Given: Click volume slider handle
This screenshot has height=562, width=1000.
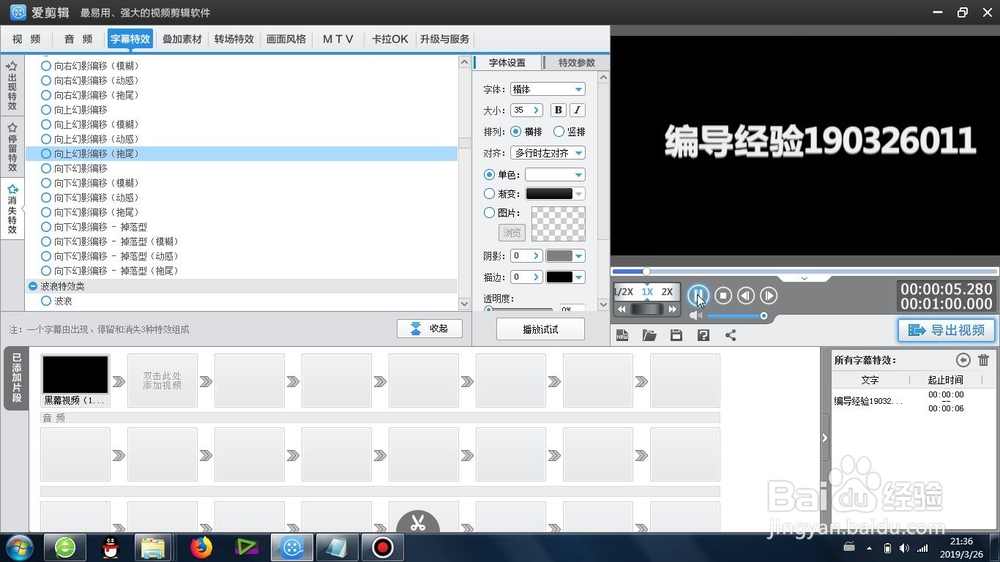Looking at the screenshot, I should pos(763,316).
